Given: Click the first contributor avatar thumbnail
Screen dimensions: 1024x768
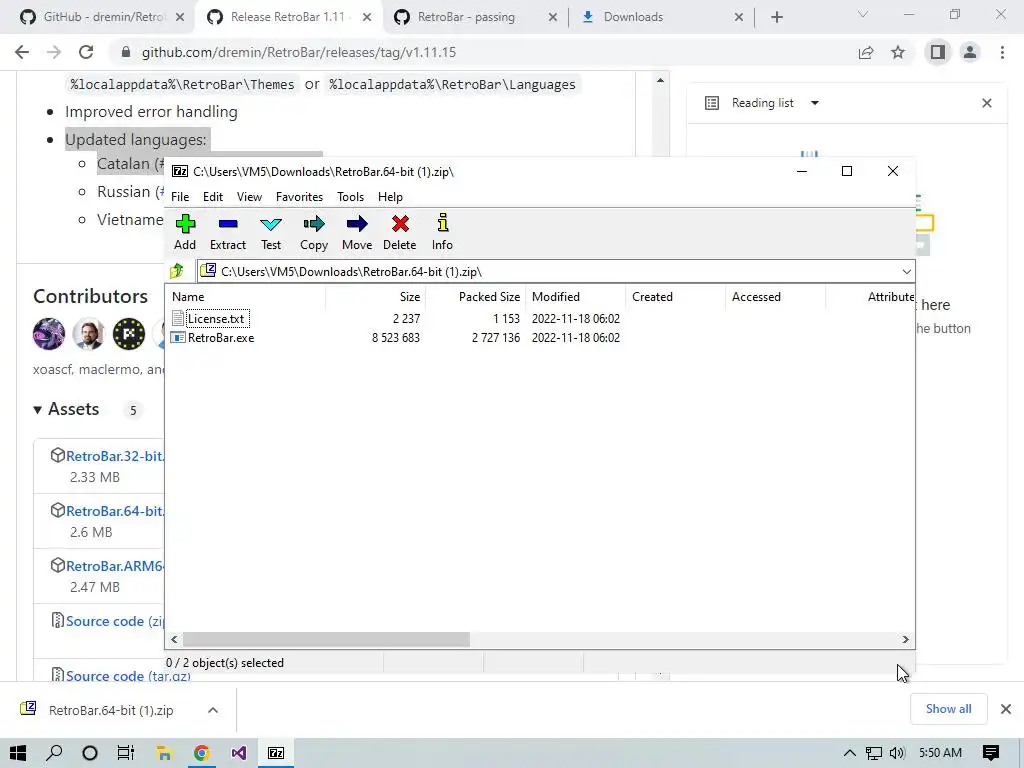Looking at the screenshot, I should click(x=49, y=334).
